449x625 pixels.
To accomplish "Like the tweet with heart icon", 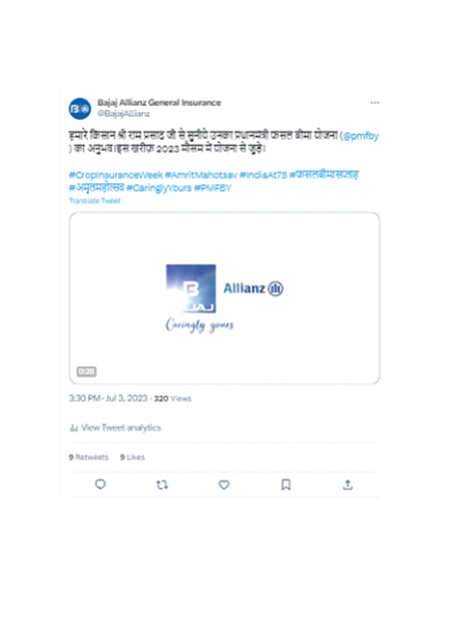I will click(x=224, y=485).
